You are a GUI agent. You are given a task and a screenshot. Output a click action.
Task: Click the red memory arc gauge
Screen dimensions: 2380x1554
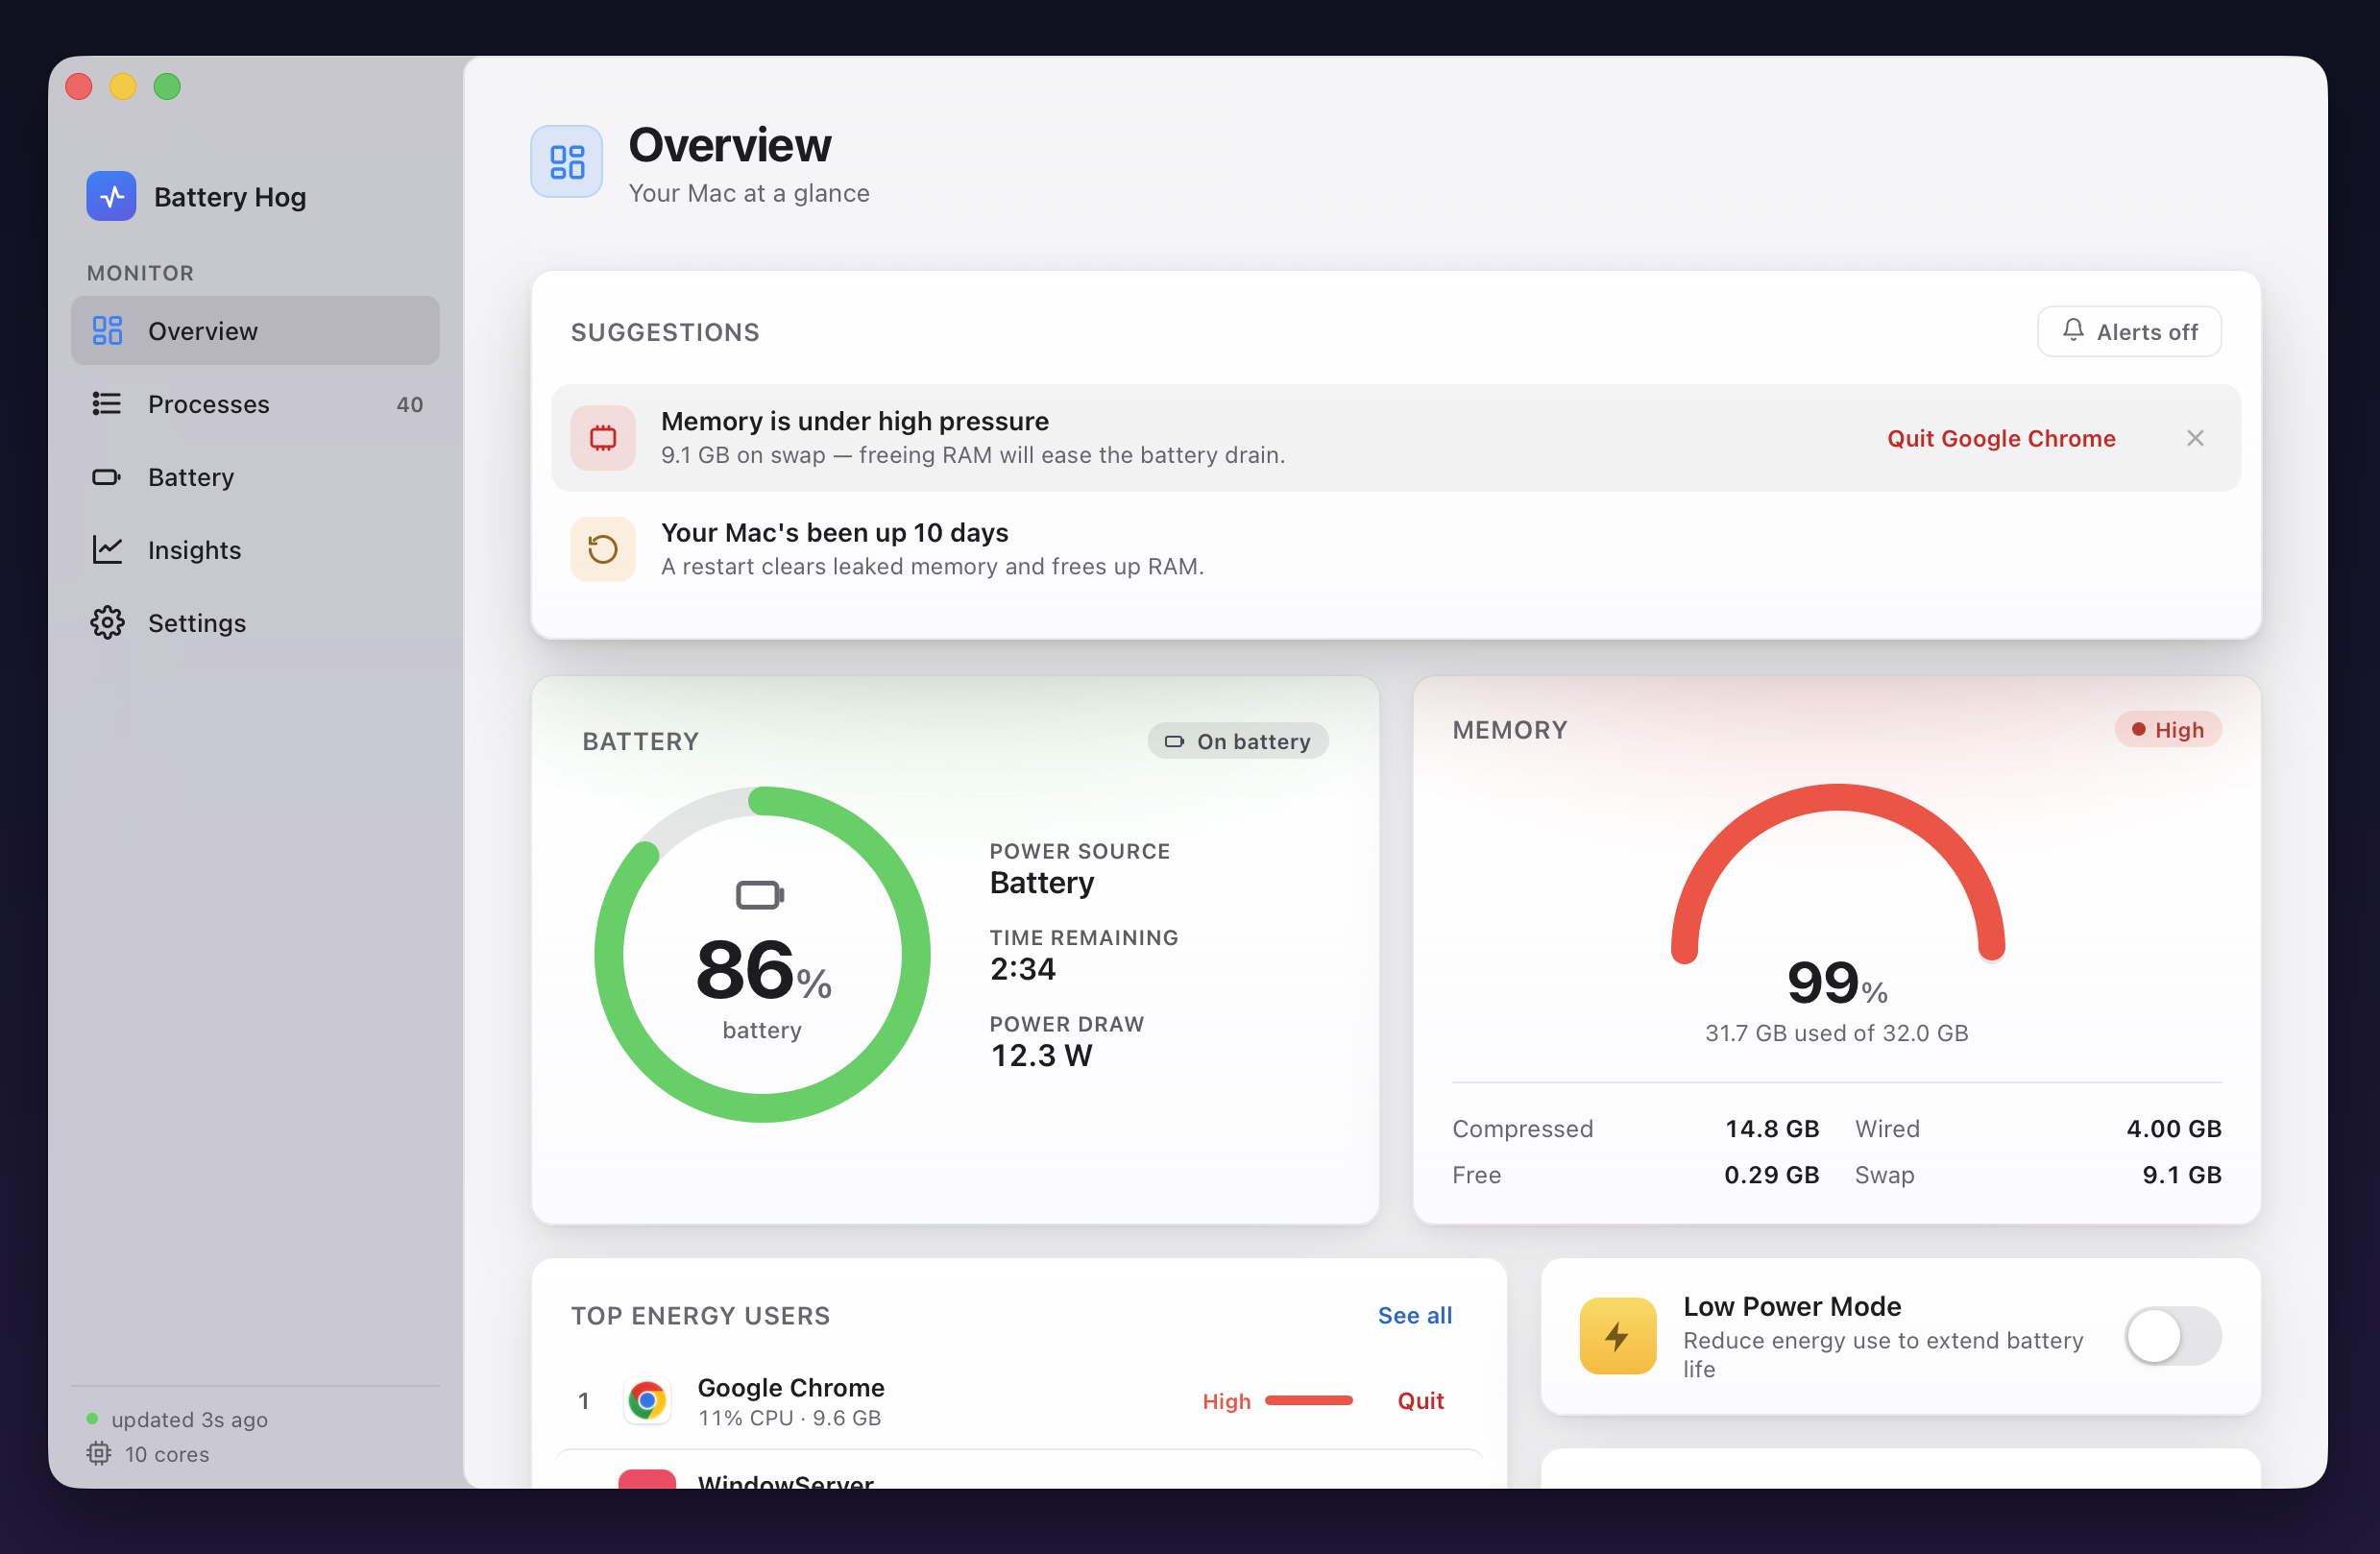(x=1837, y=872)
